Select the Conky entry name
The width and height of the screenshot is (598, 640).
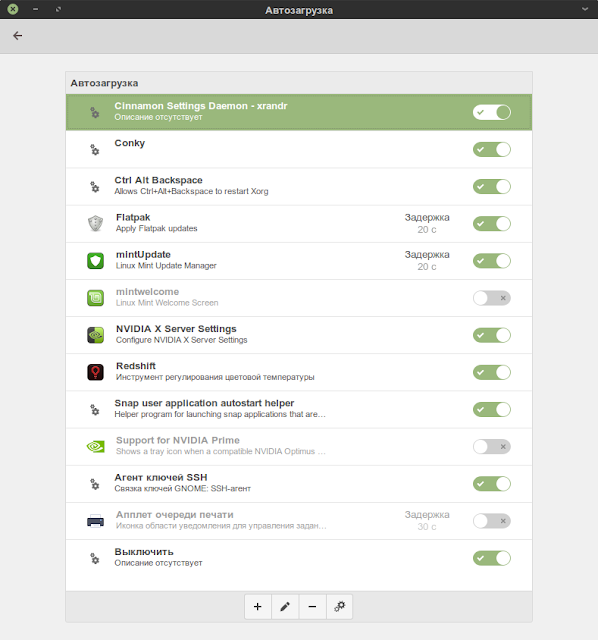point(130,143)
